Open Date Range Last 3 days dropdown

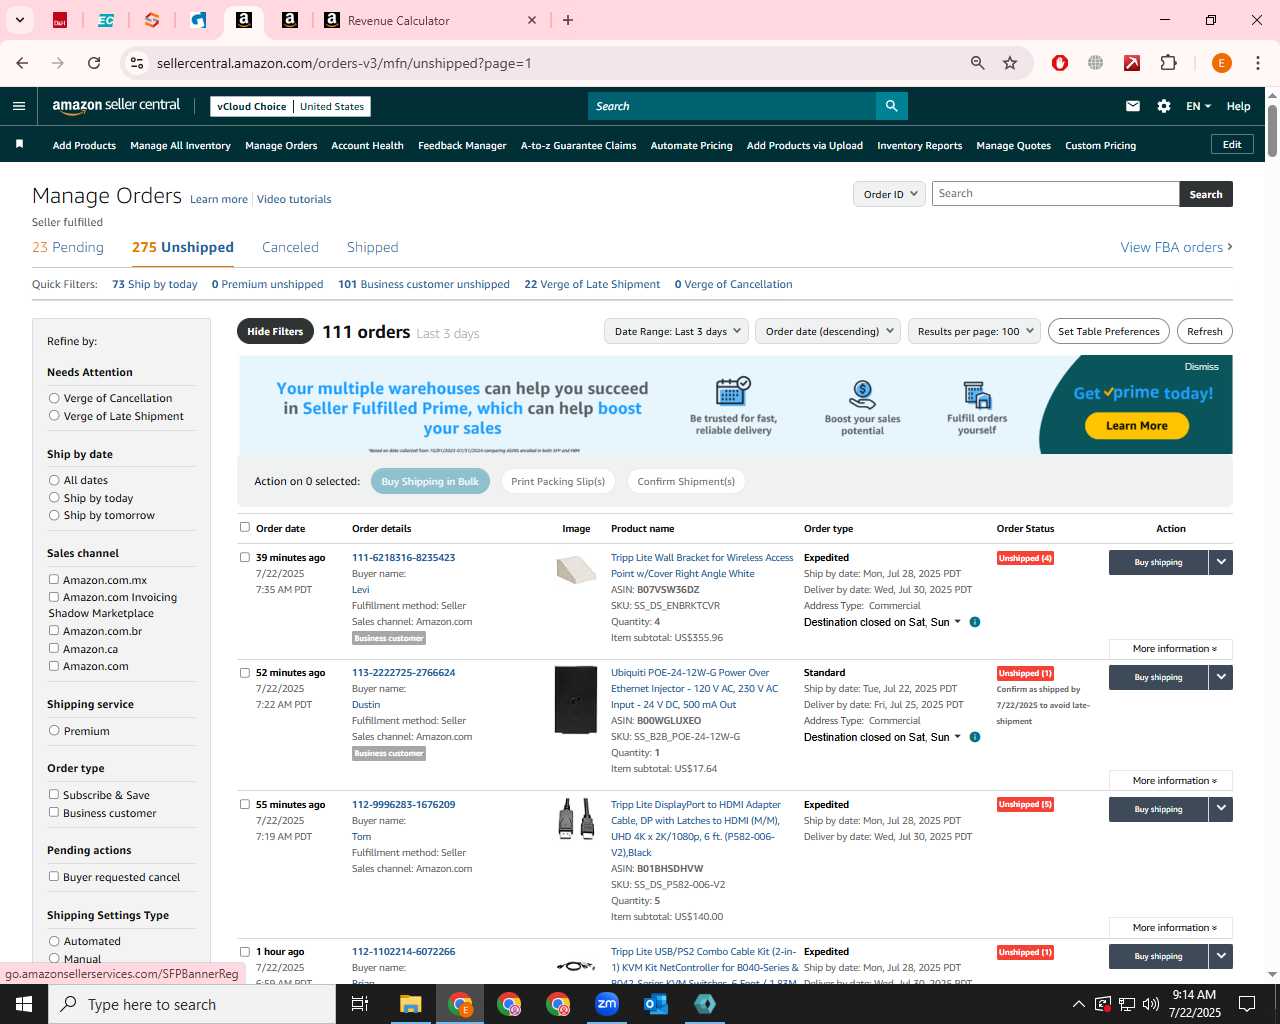tap(677, 331)
